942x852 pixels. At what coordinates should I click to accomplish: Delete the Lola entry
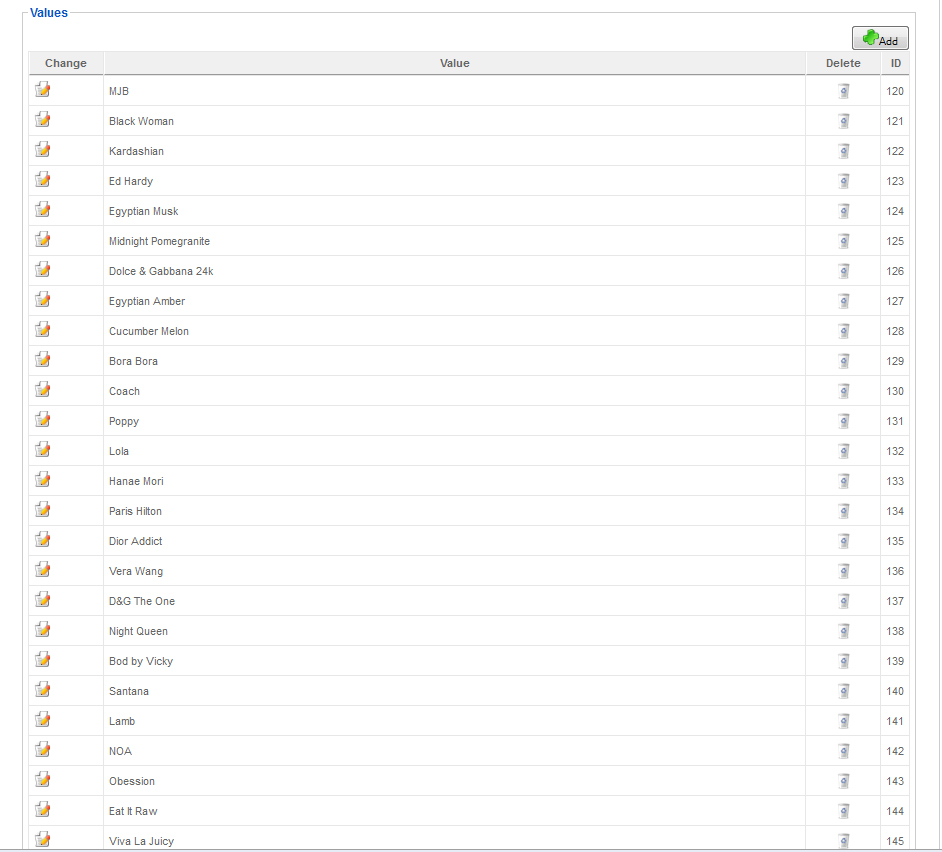click(843, 452)
